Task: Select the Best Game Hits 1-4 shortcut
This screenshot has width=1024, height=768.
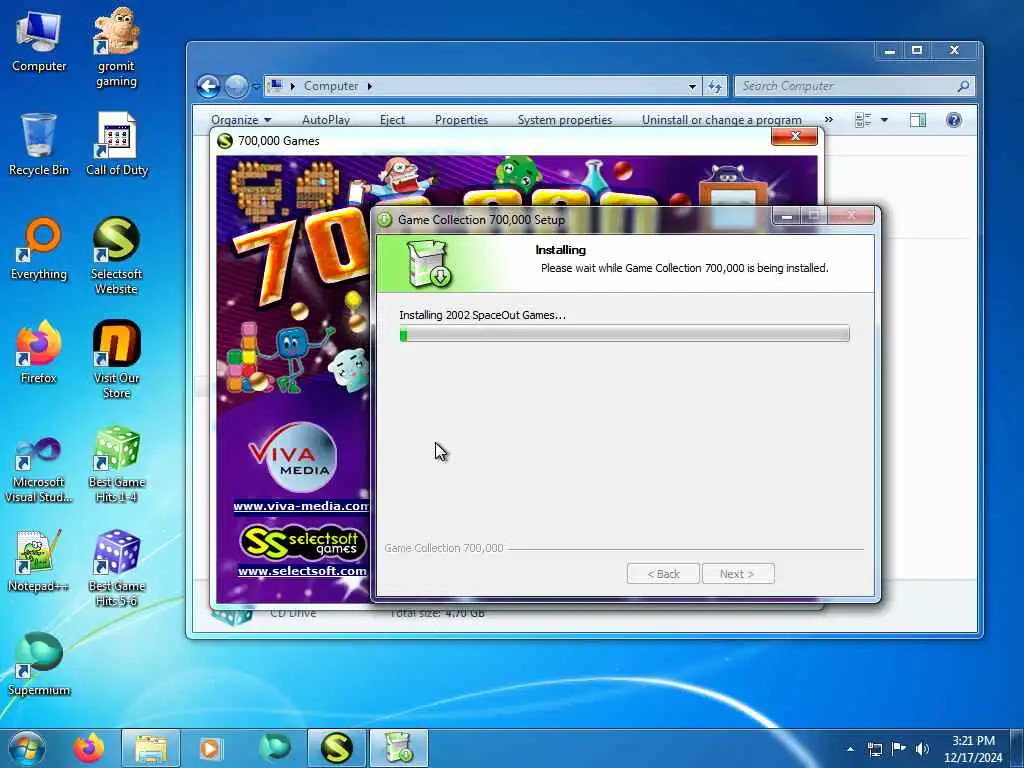Action: point(116,465)
